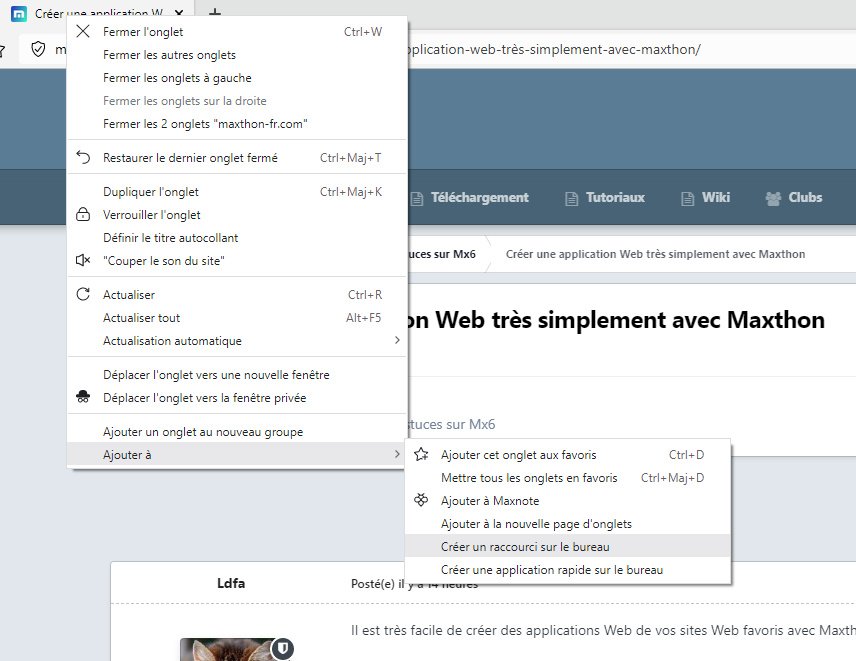Click the group icon beside Clubs

[773, 199]
